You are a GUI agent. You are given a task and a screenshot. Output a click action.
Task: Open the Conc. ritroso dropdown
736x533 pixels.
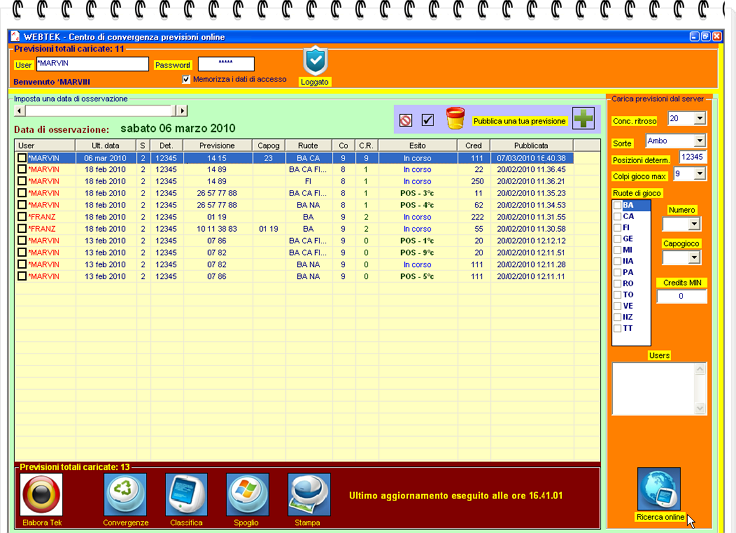pyautogui.click(x=699, y=118)
